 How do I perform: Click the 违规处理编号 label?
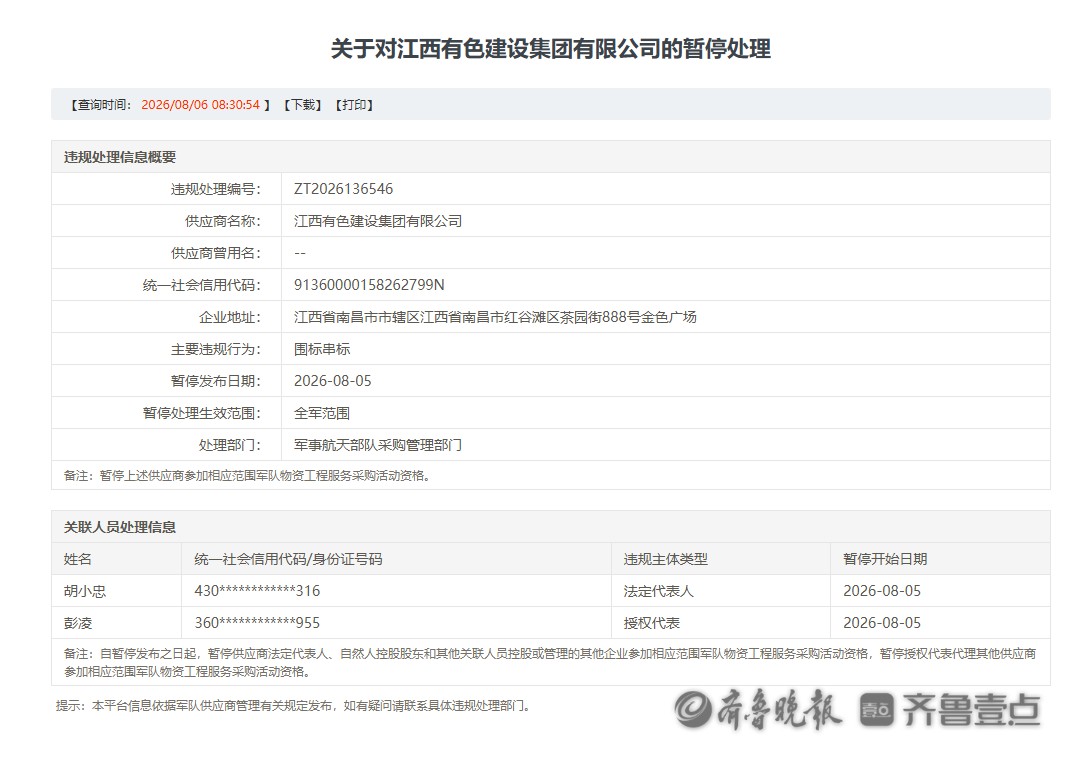(216, 189)
